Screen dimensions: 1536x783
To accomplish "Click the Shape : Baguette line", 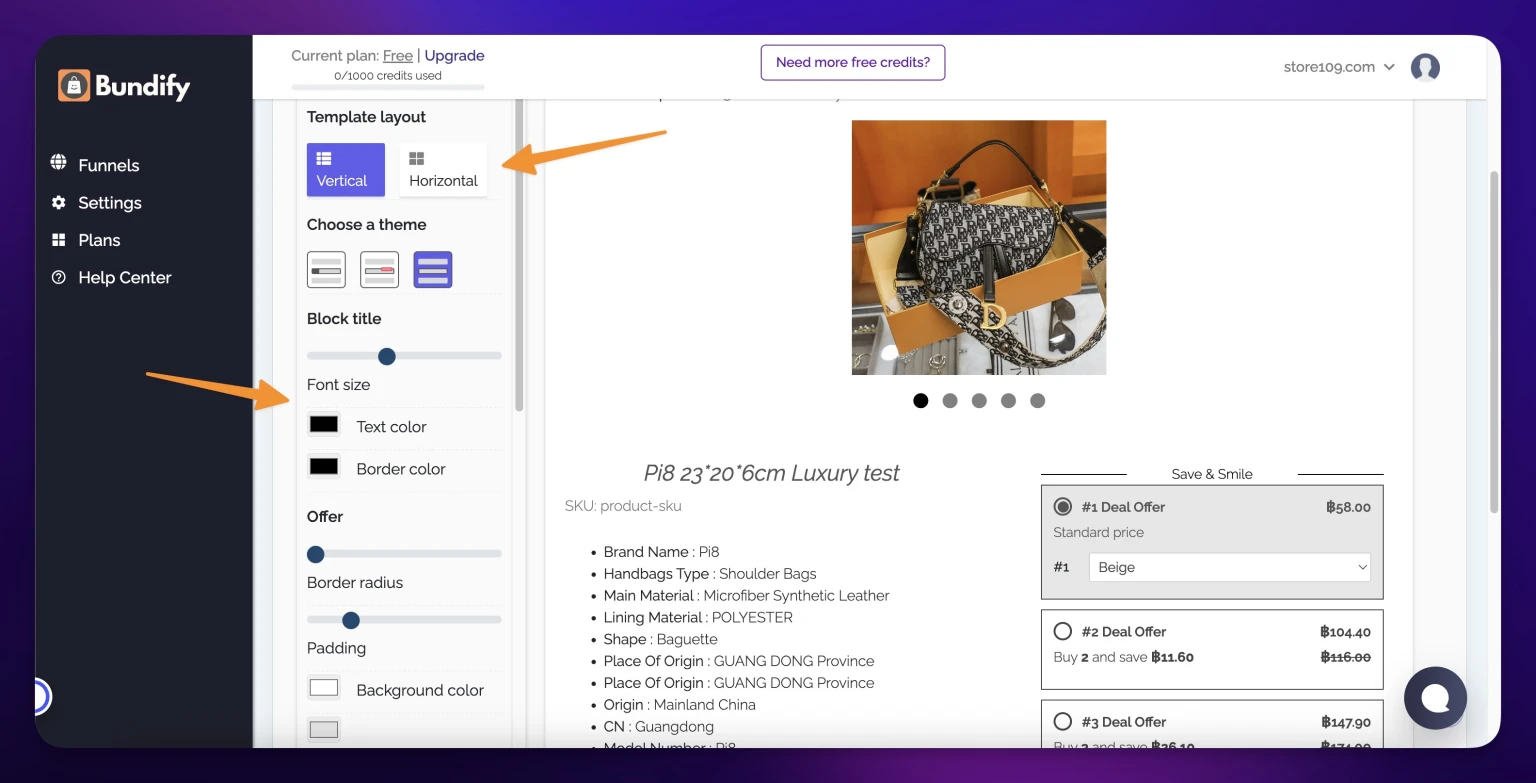I will tap(661, 639).
